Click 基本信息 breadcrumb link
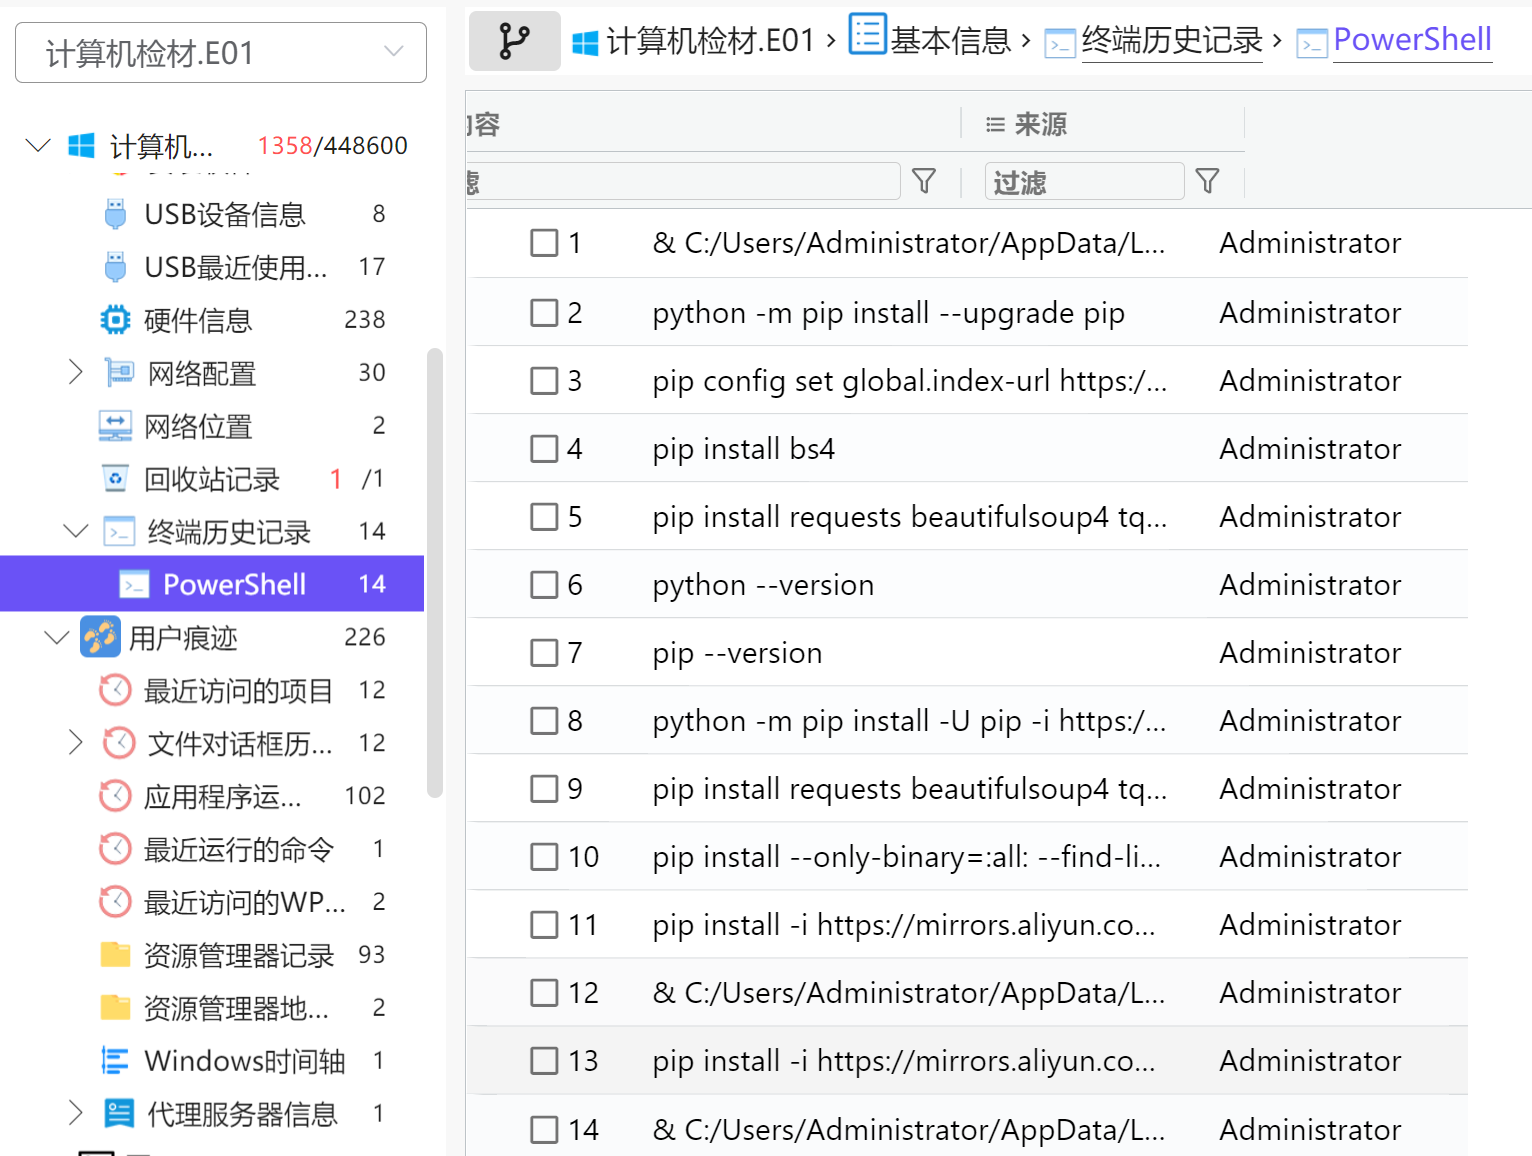This screenshot has width=1532, height=1156. [x=950, y=41]
